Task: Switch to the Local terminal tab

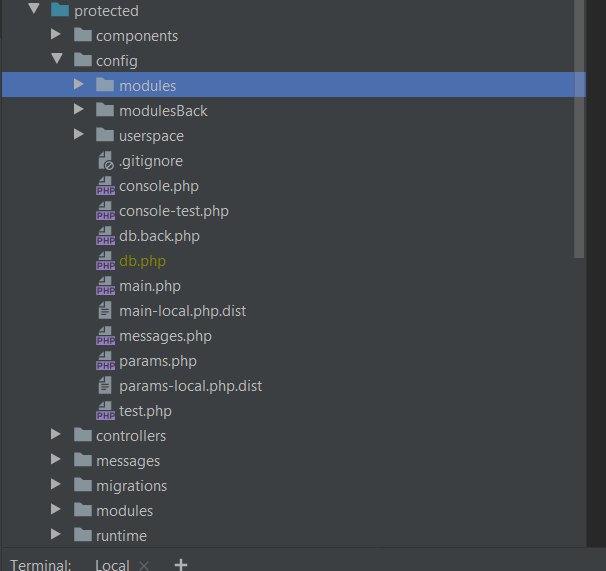Action: [x=112, y=565]
